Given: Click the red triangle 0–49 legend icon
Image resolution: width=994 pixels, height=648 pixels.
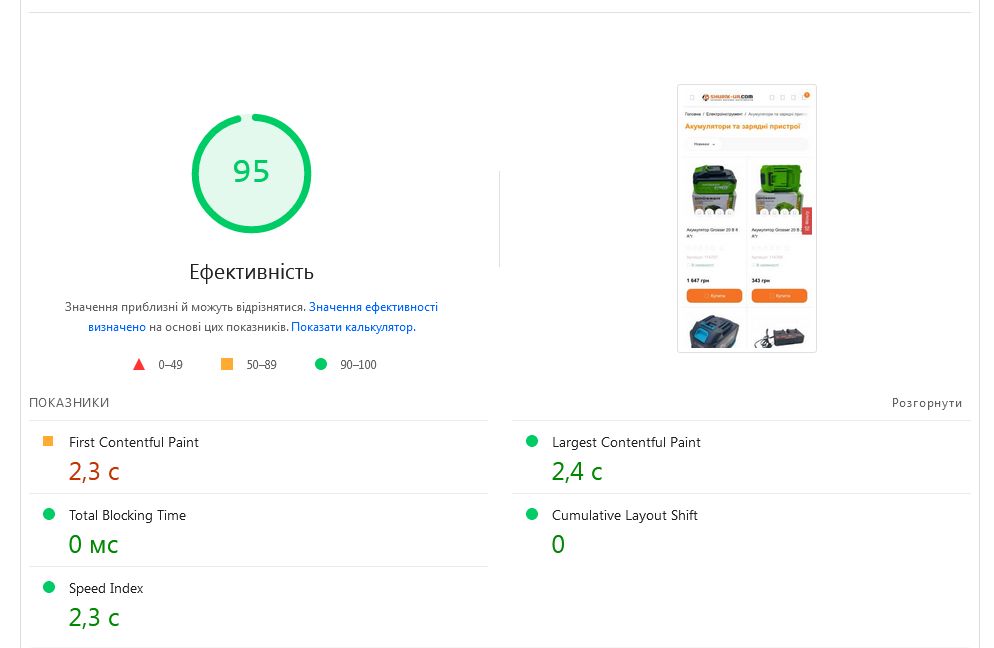Looking at the screenshot, I should pos(139,364).
